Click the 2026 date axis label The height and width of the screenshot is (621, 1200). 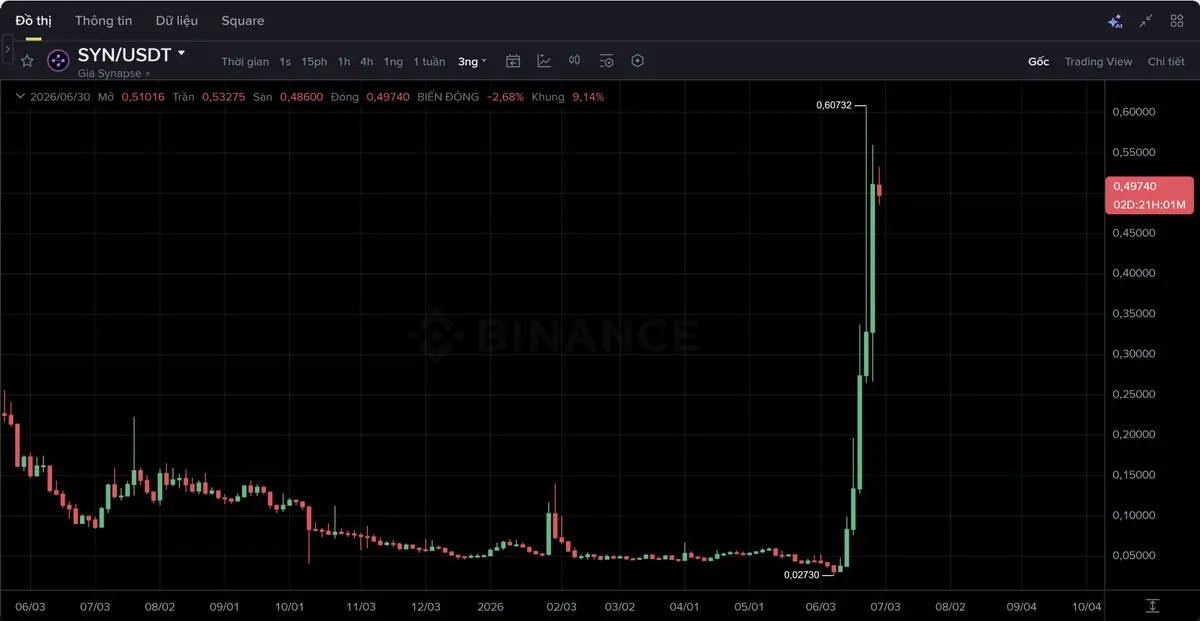pyautogui.click(x=491, y=607)
